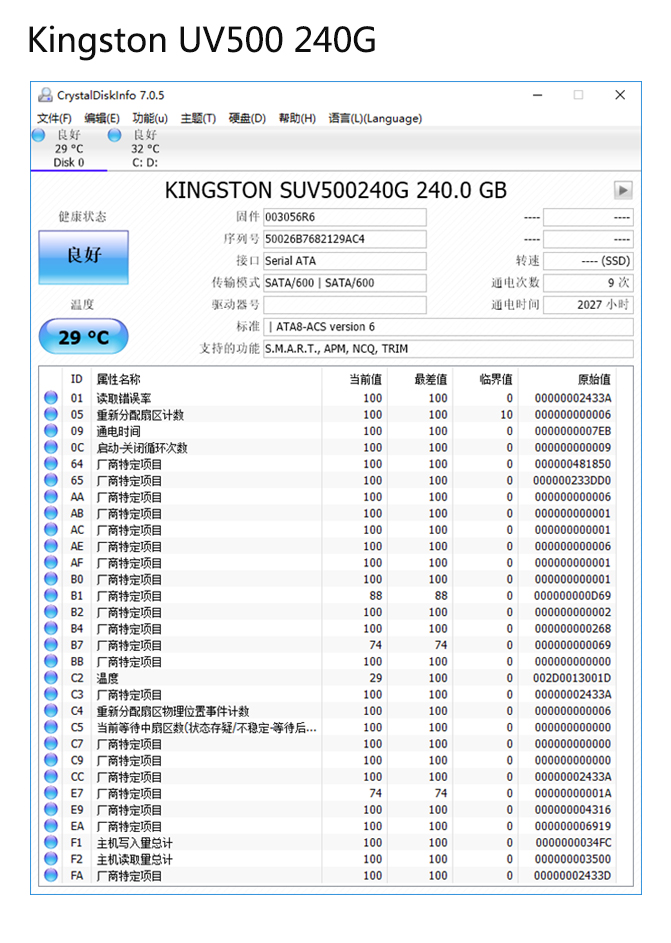Click raw value 002D0013001D
The height and width of the screenshot is (943, 671).
point(572,678)
